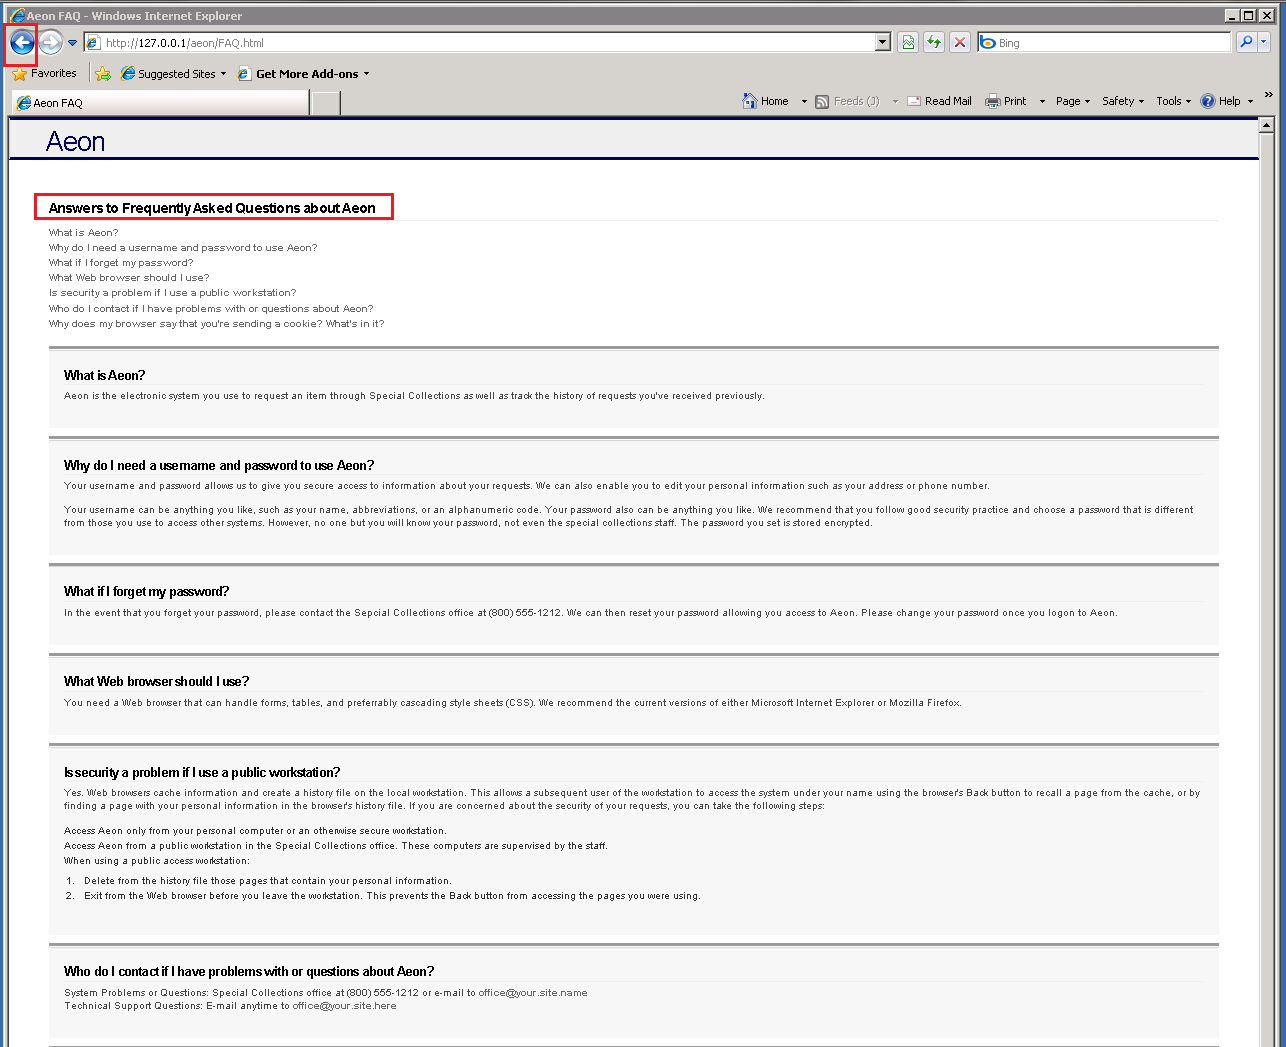Image resolution: width=1286 pixels, height=1047 pixels.
Task: Click the Bing search magnifier icon
Action: pos(1247,42)
